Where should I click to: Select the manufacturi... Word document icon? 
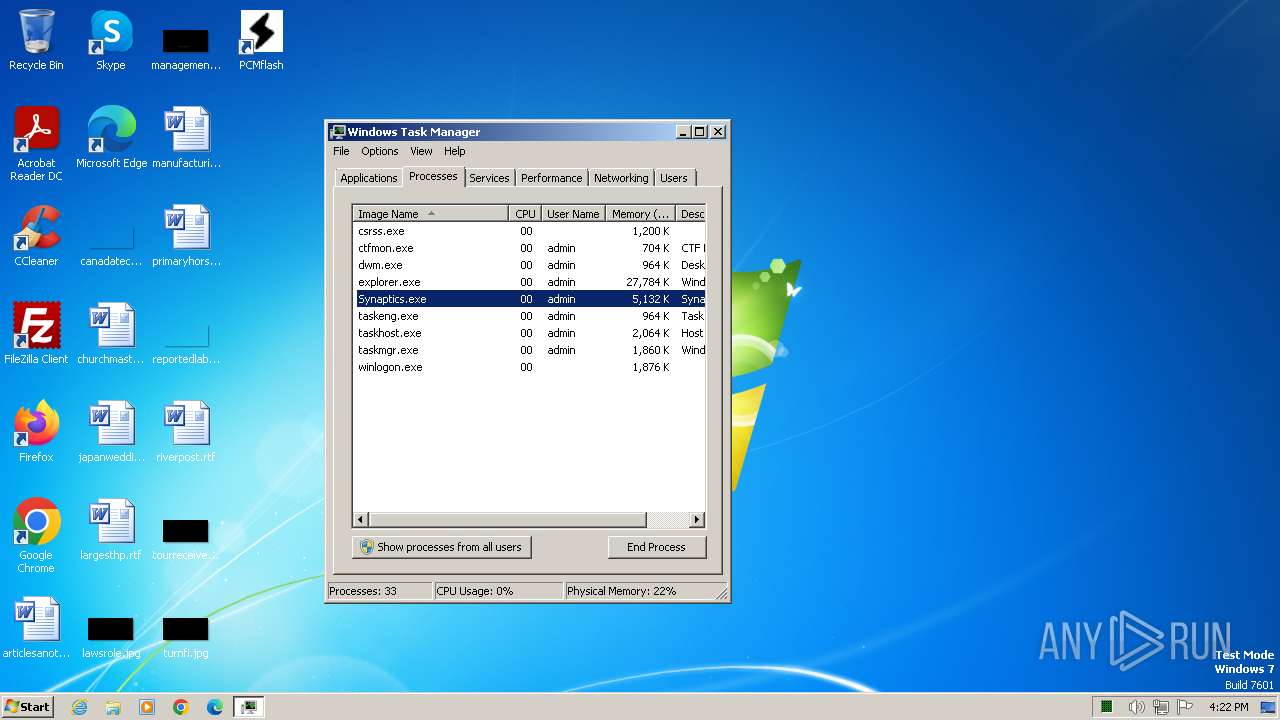point(186,138)
